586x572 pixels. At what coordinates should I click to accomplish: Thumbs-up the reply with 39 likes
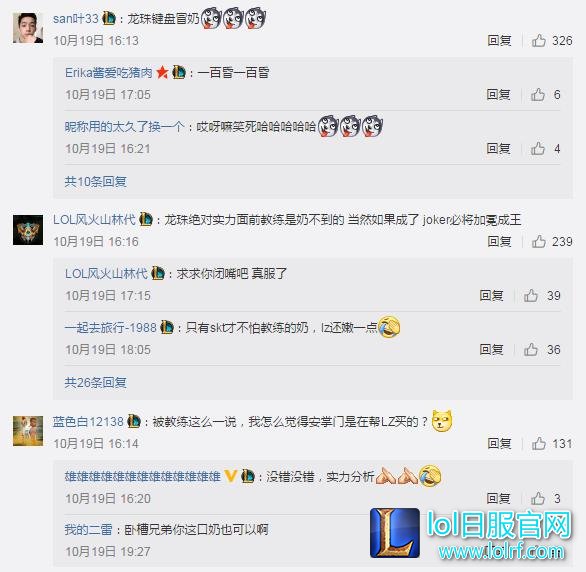pyautogui.click(x=531, y=296)
